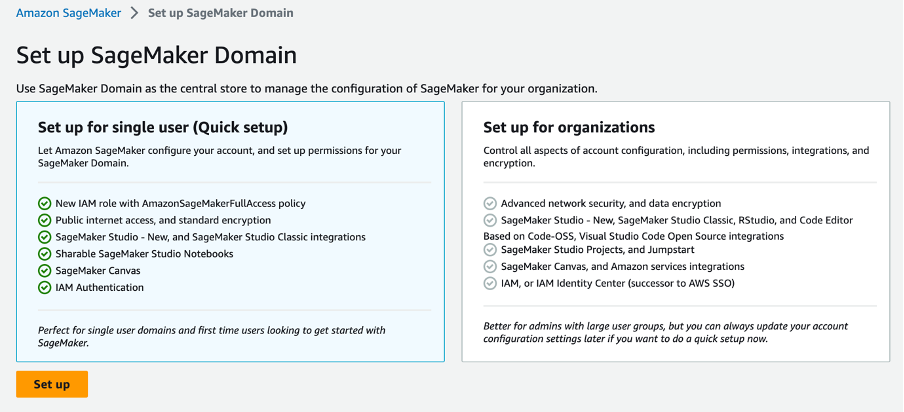Open the Amazon SageMaker breadcrumb link

pos(69,13)
